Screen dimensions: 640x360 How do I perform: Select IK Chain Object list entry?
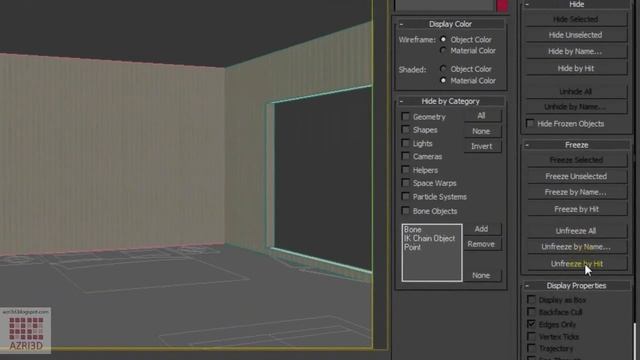(429, 238)
